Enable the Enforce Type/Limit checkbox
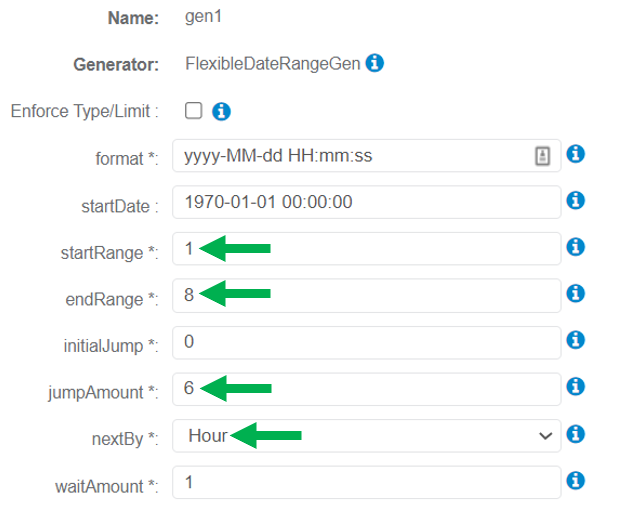This screenshot has height=518, width=635. click(x=193, y=111)
